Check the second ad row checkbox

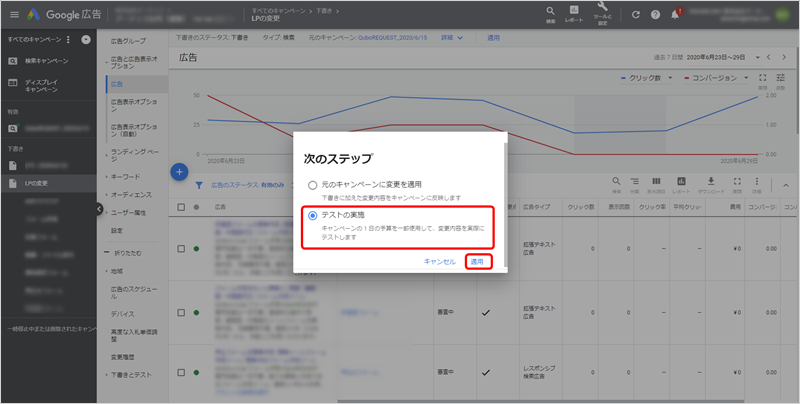click(x=181, y=313)
